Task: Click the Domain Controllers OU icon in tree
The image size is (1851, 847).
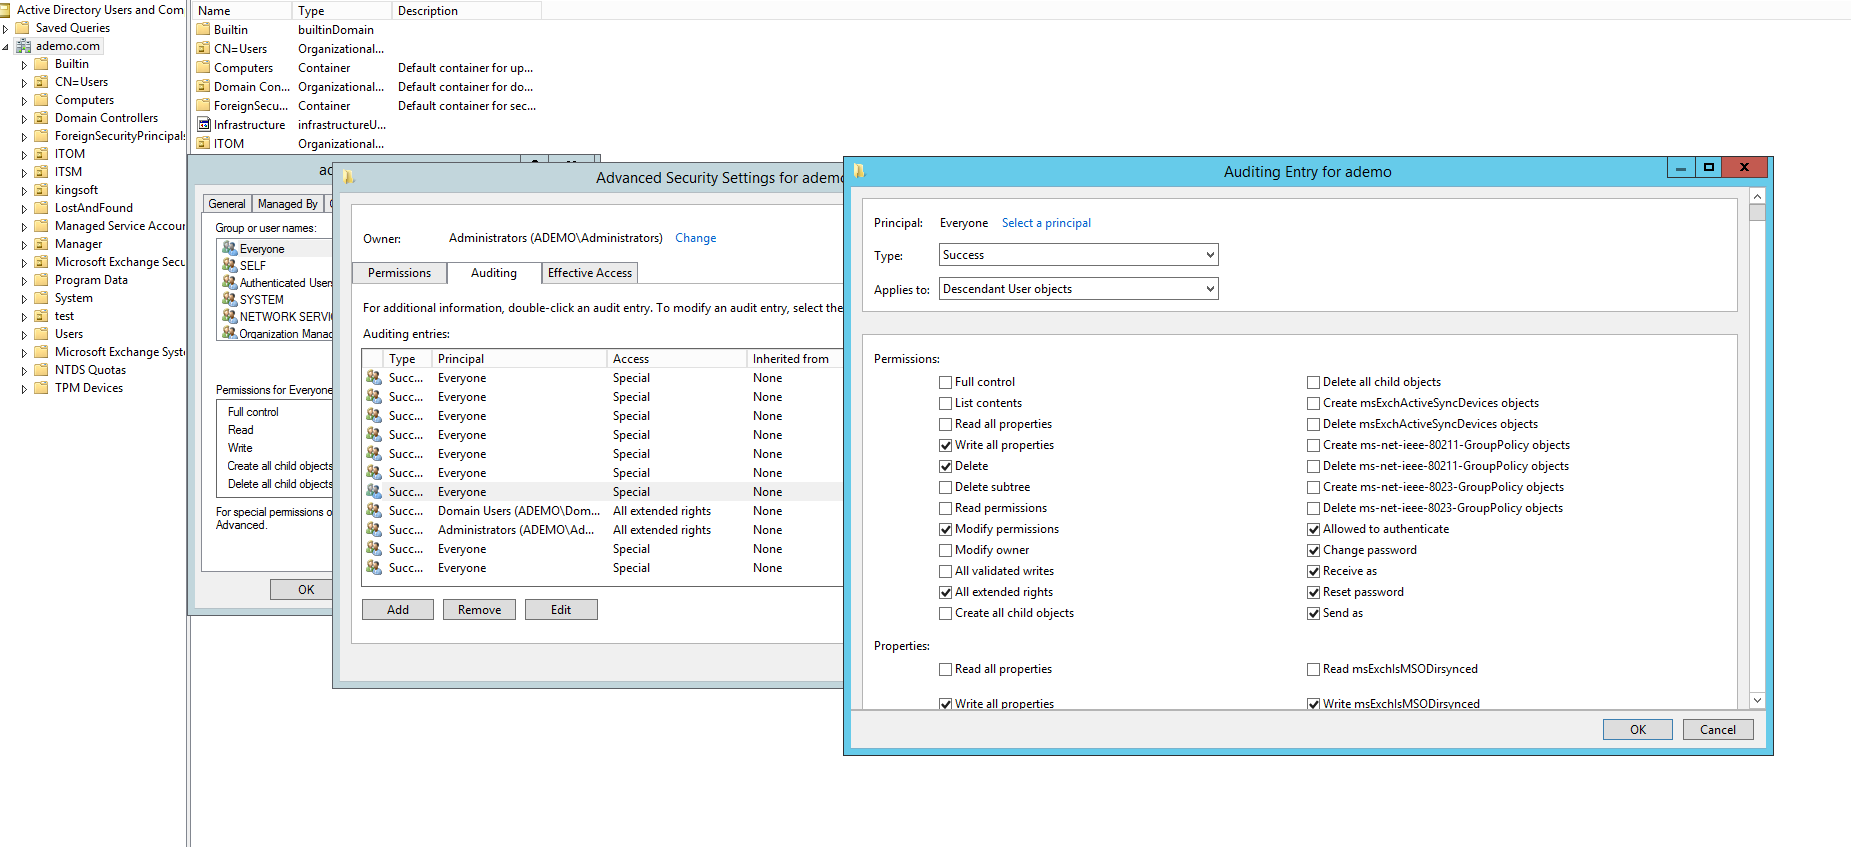Action: click(x=42, y=118)
